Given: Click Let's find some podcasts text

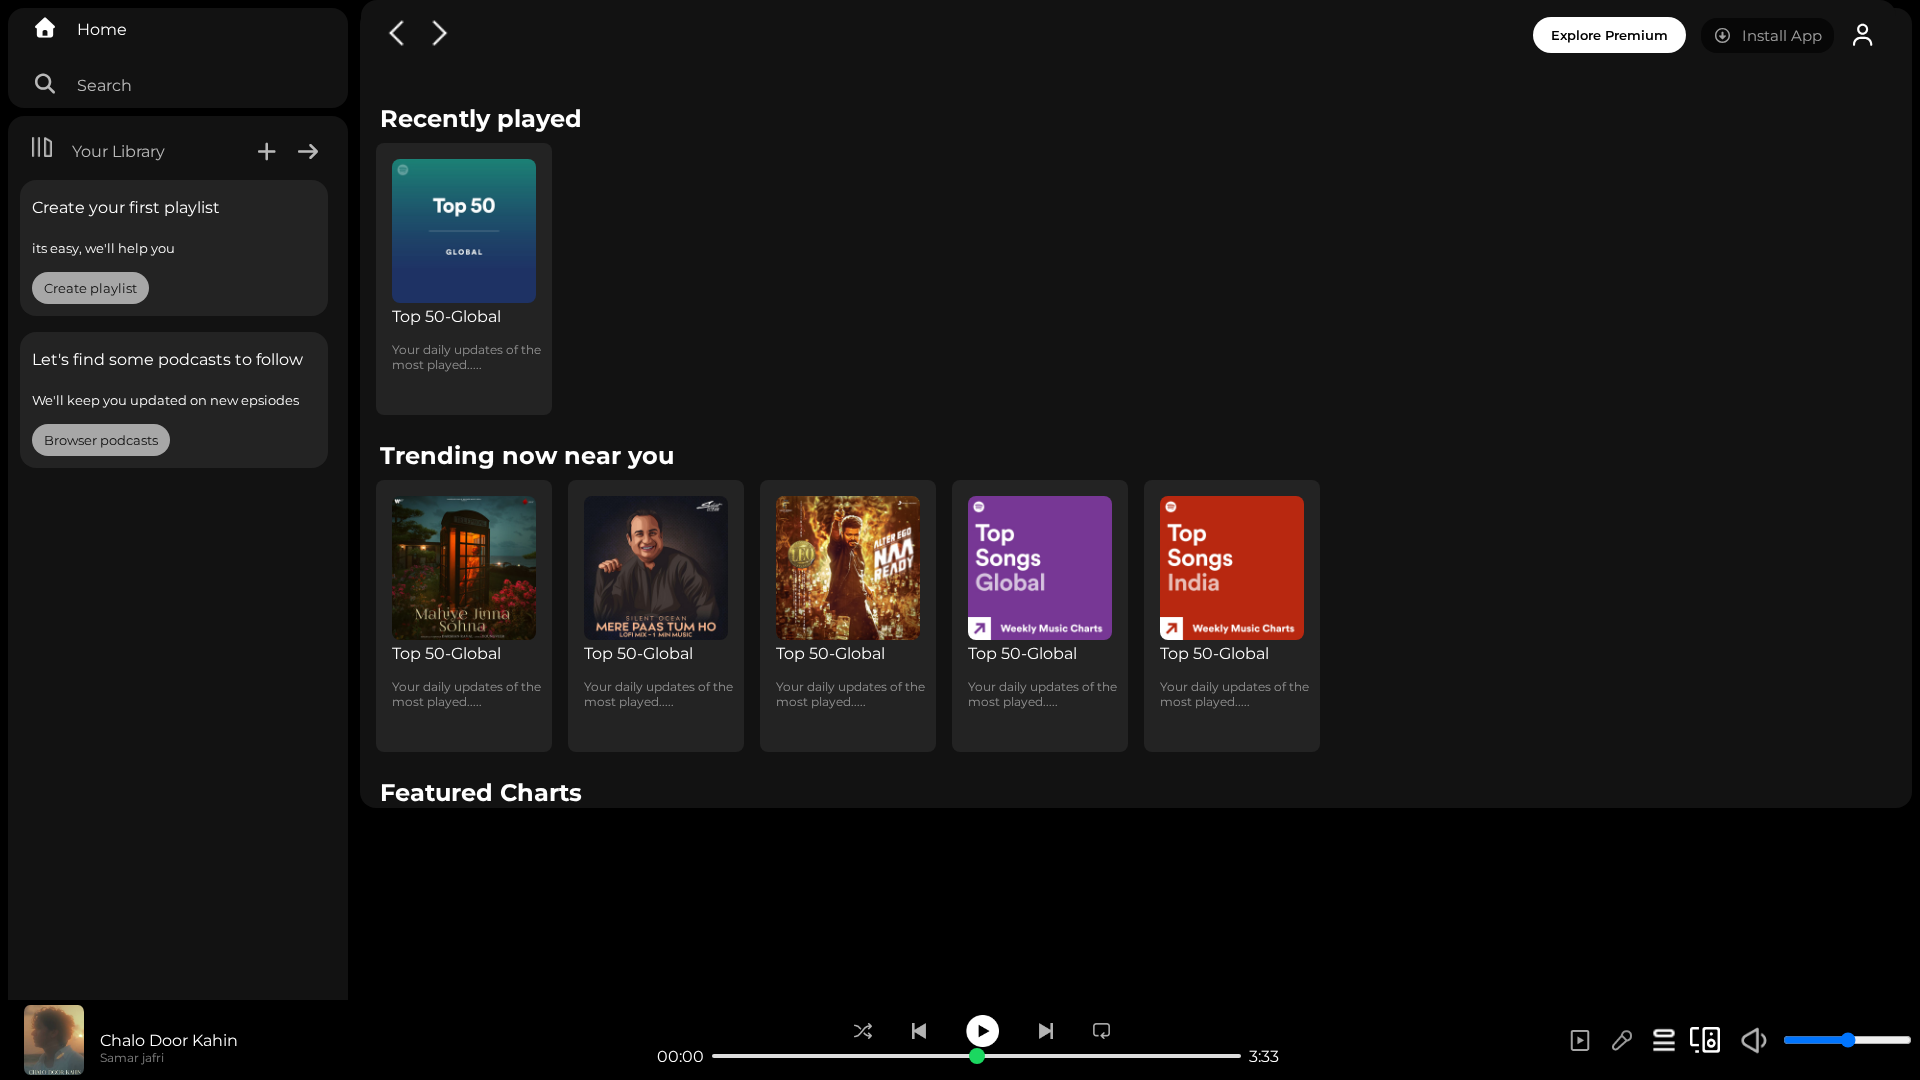Looking at the screenshot, I should [167, 360].
